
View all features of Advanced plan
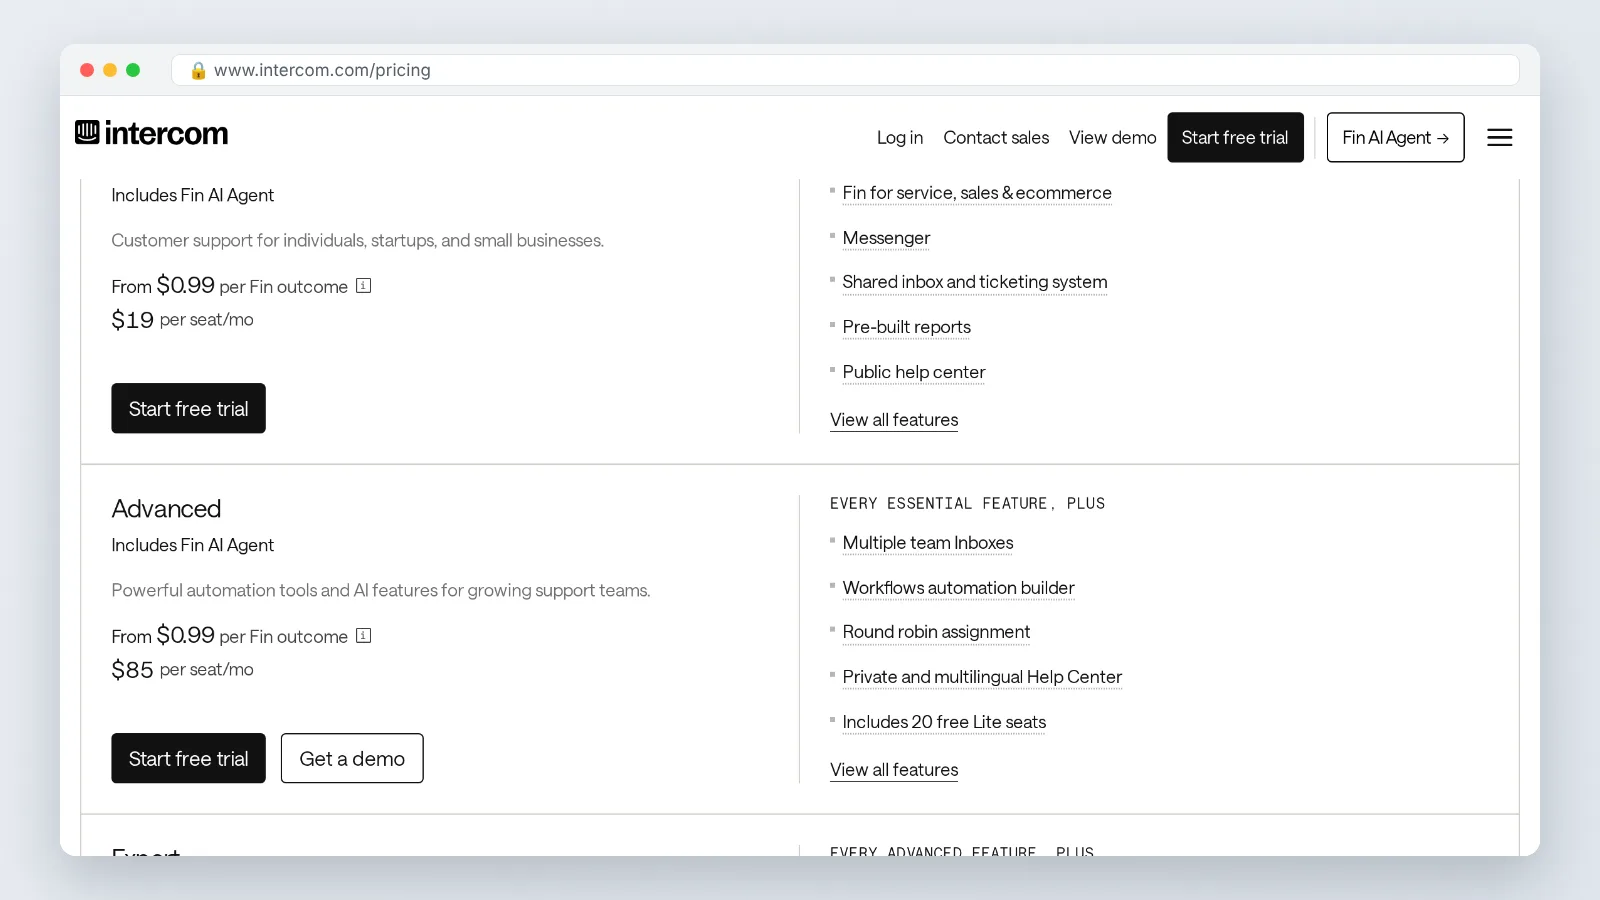click(x=894, y=770)
